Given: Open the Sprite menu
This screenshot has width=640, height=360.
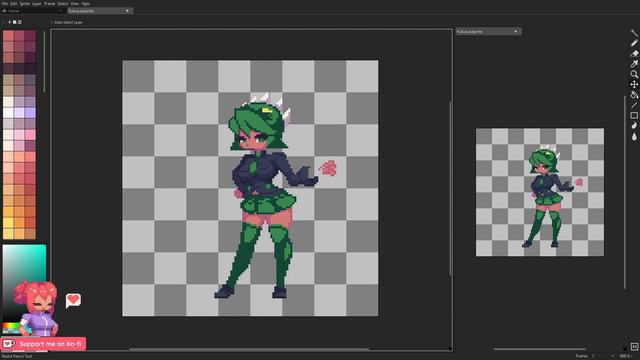Looking at the screenshot, I should coord(25,3).
